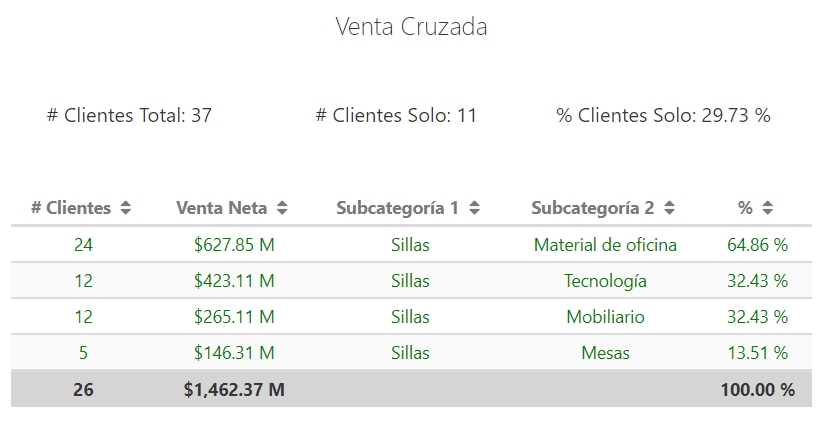This screenshot has width=830, height=423.
Task: Click the Venta Cruzada title
Action: point(411,26)
